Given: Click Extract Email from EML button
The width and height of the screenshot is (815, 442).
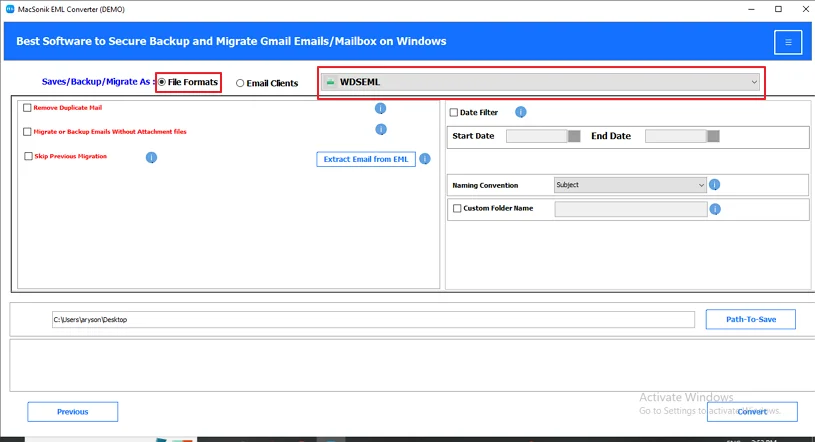Looking at the screenshot, I should (x=366, y=159).
